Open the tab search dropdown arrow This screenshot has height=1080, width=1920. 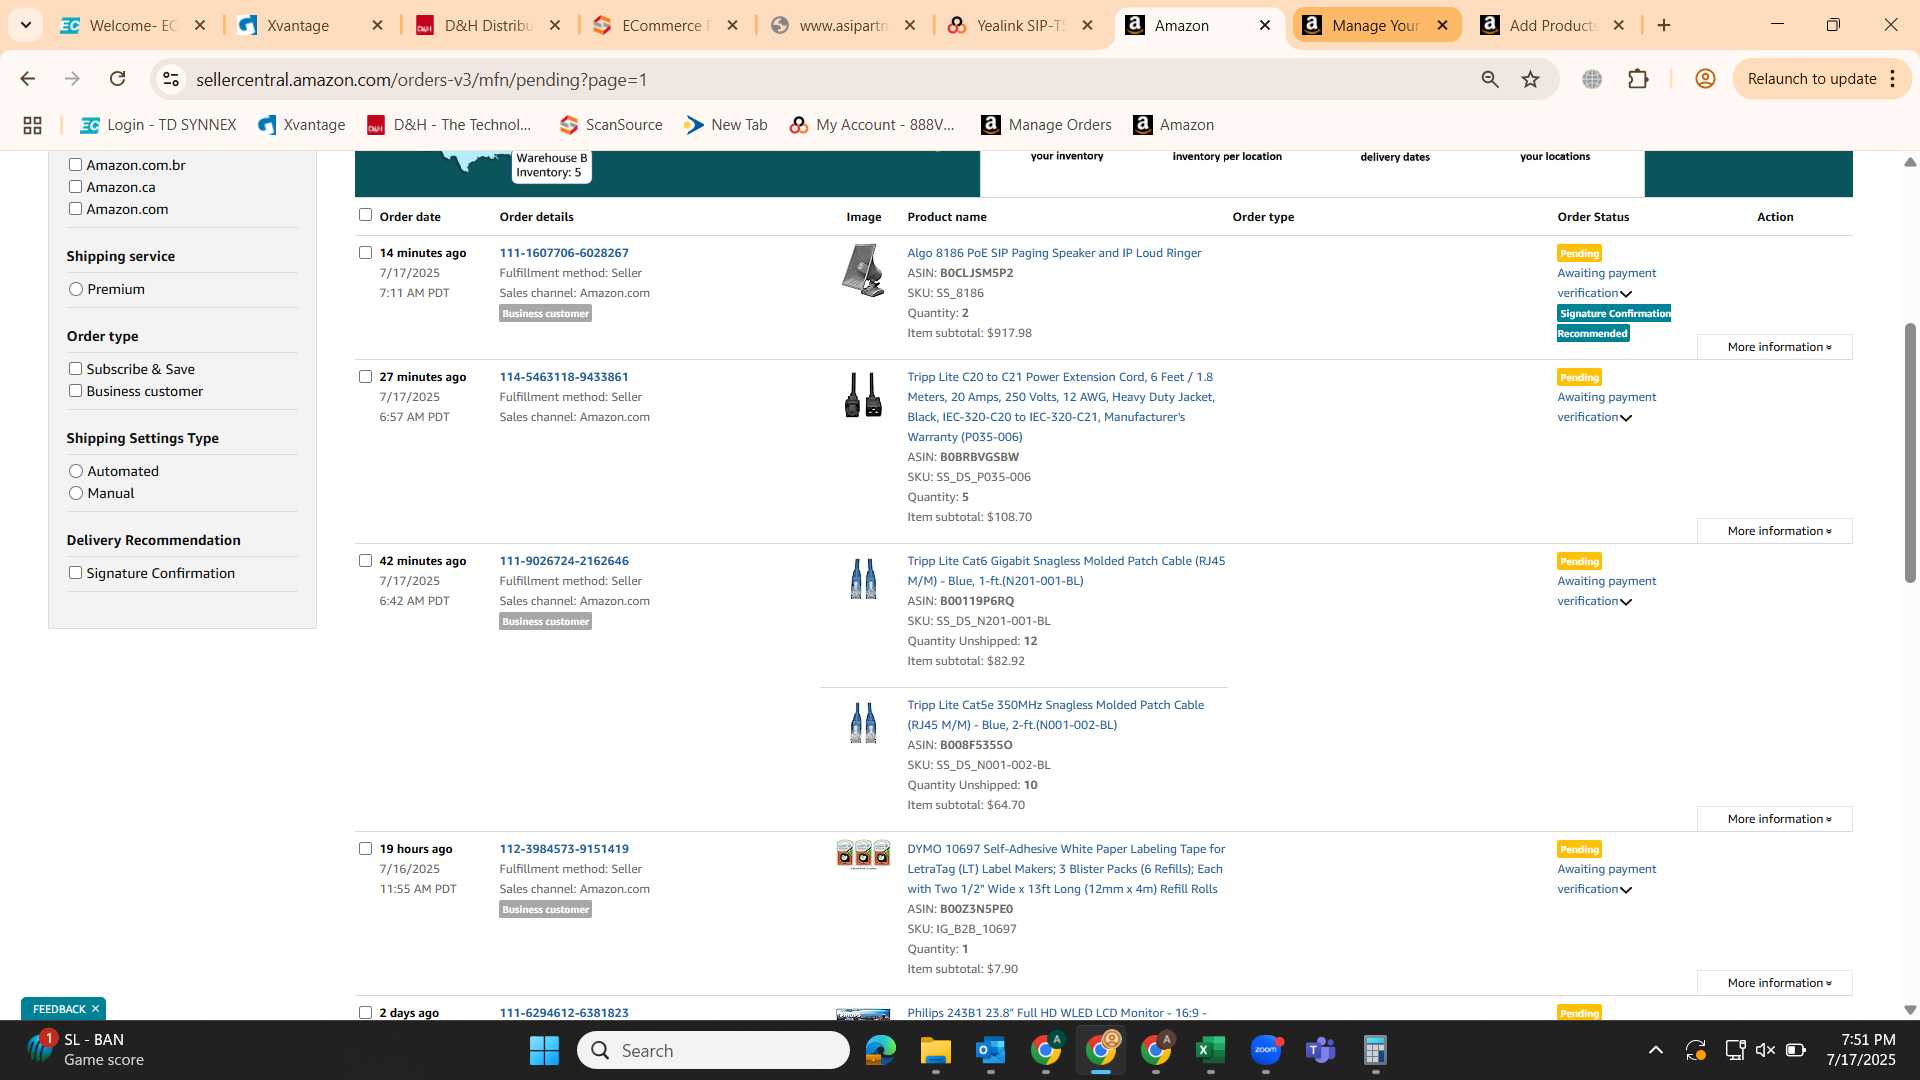[25, 25]
